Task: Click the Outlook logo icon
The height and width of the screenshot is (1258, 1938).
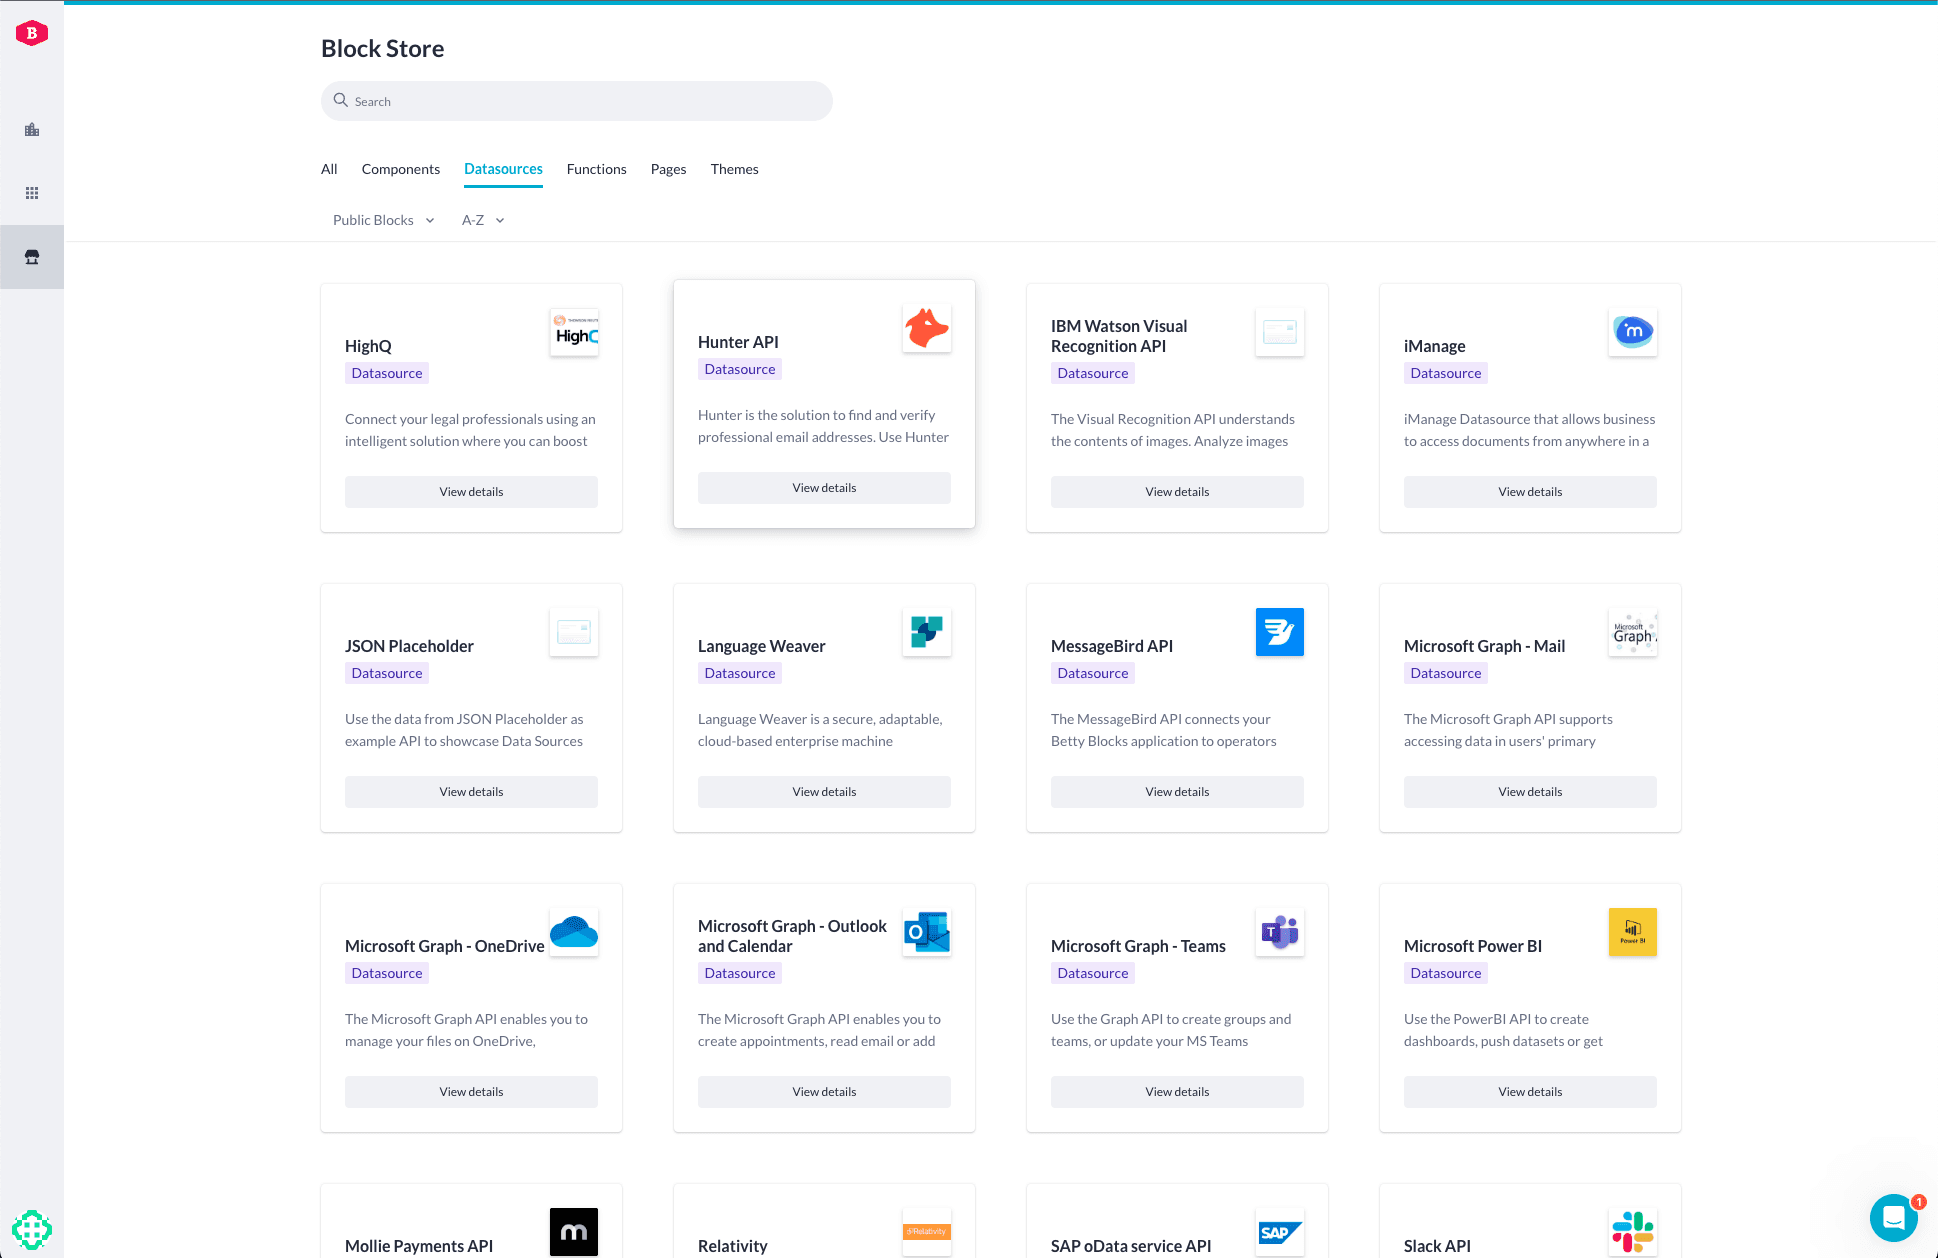Action: pyautogui.click(x=927, y=932)
